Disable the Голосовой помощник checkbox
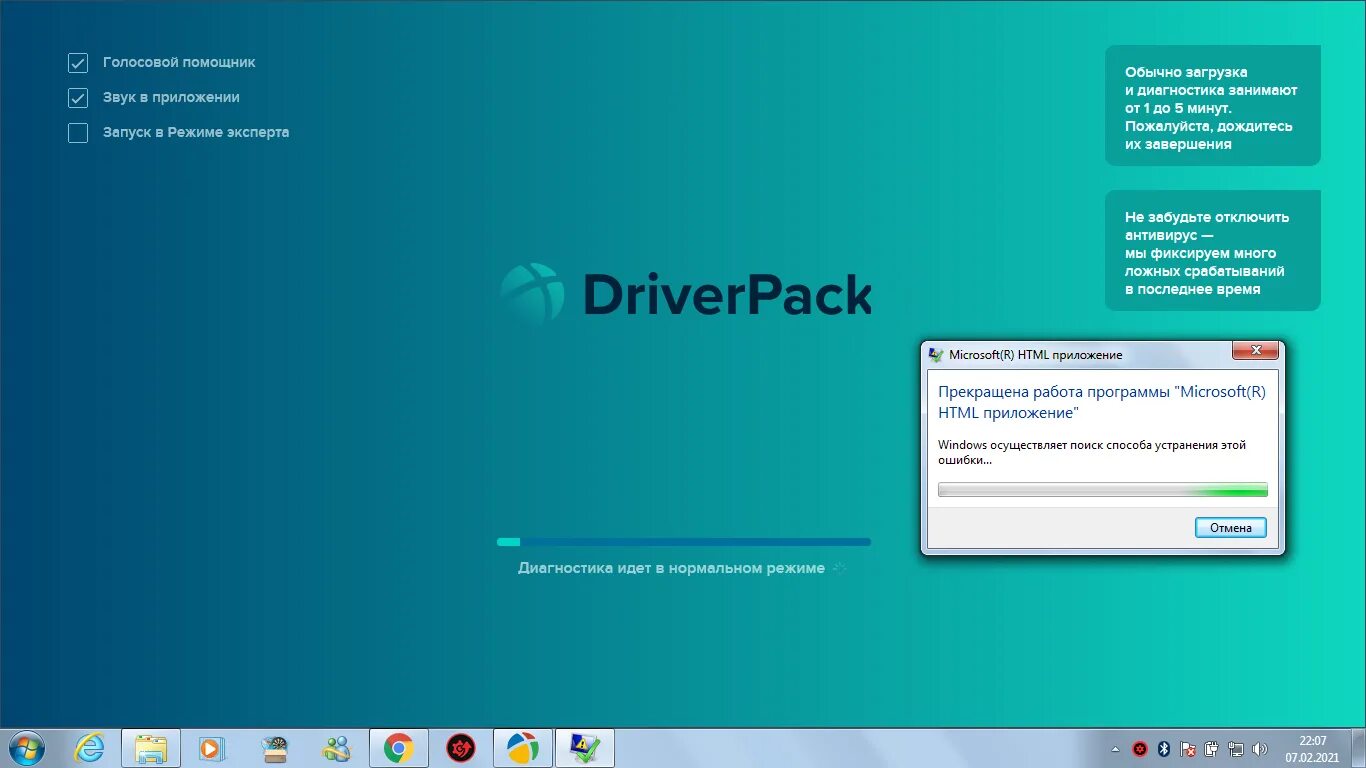 click(x=78, y=63)
